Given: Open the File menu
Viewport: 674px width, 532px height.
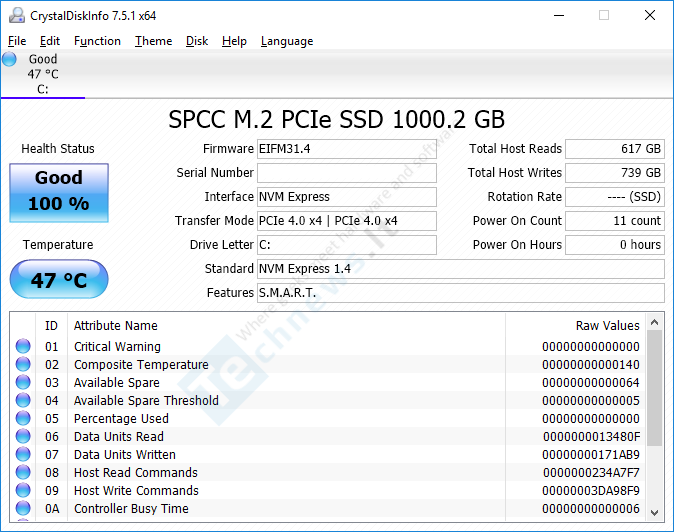Looking at the screenshot, I should pyautogui.click(x=17, y=41).
